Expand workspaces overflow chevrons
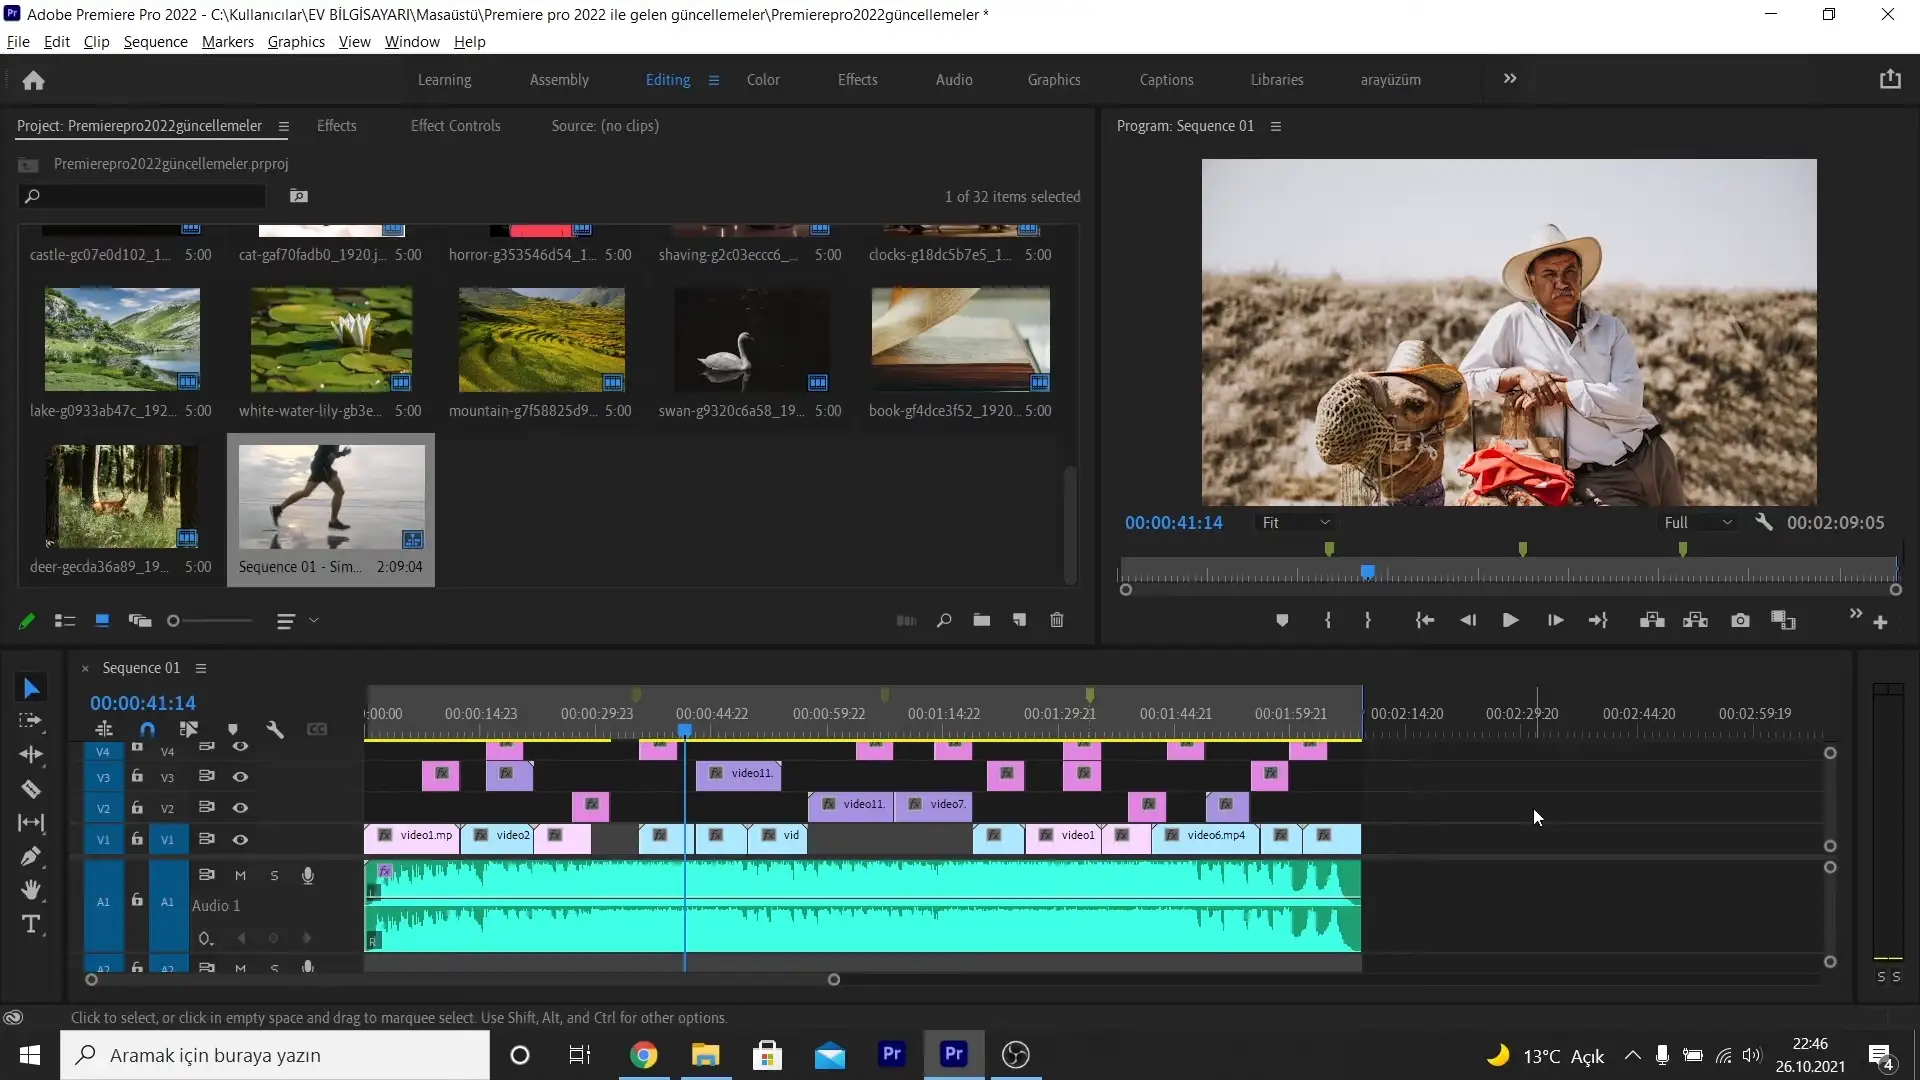1920x1080 pixels. click(1510, 78)
